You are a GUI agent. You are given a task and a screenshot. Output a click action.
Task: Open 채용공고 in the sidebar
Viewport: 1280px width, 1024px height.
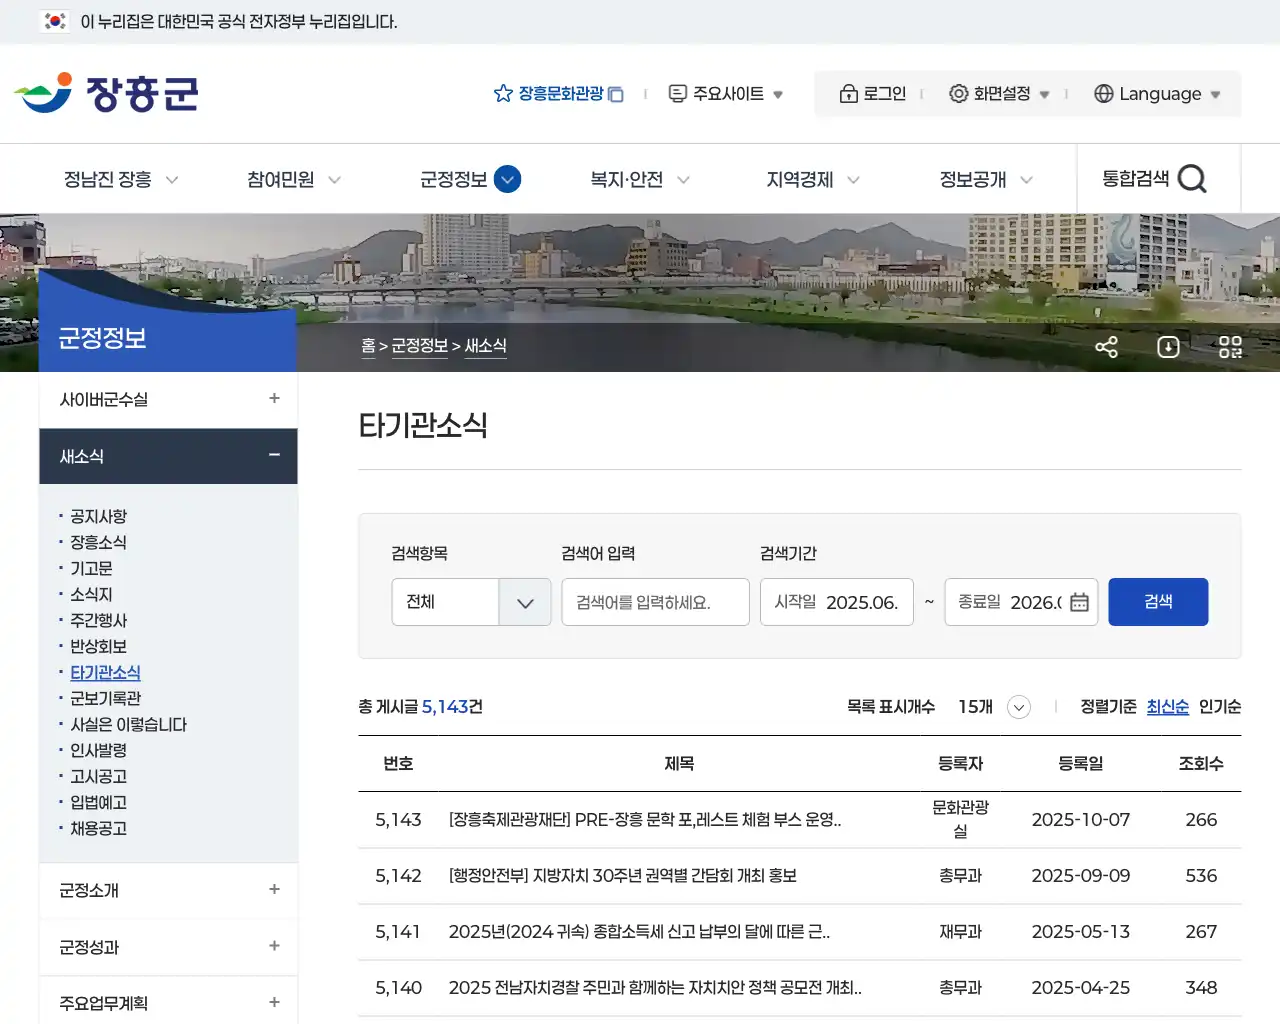(98, 828)
